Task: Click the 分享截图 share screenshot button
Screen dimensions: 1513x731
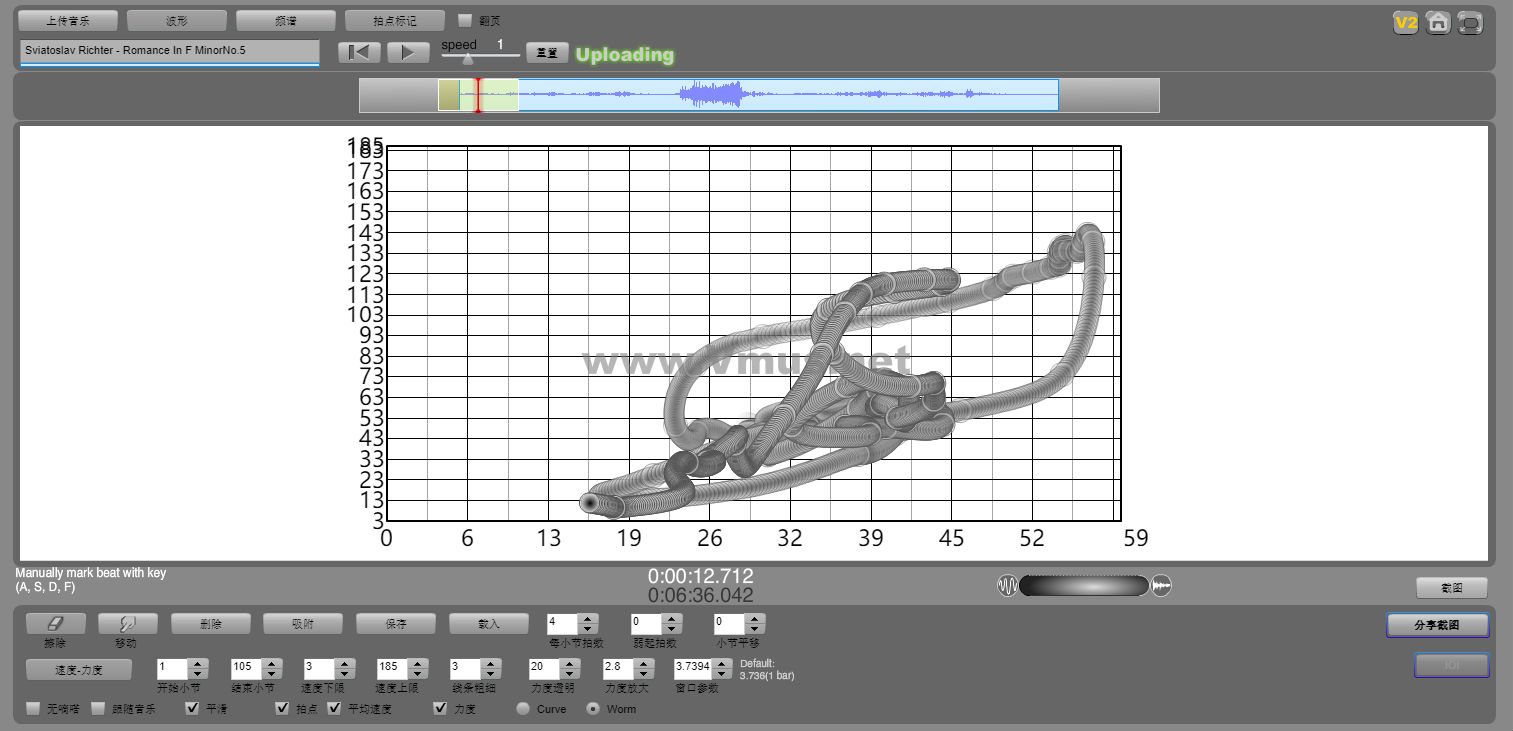Action: tap(1437, 625)
